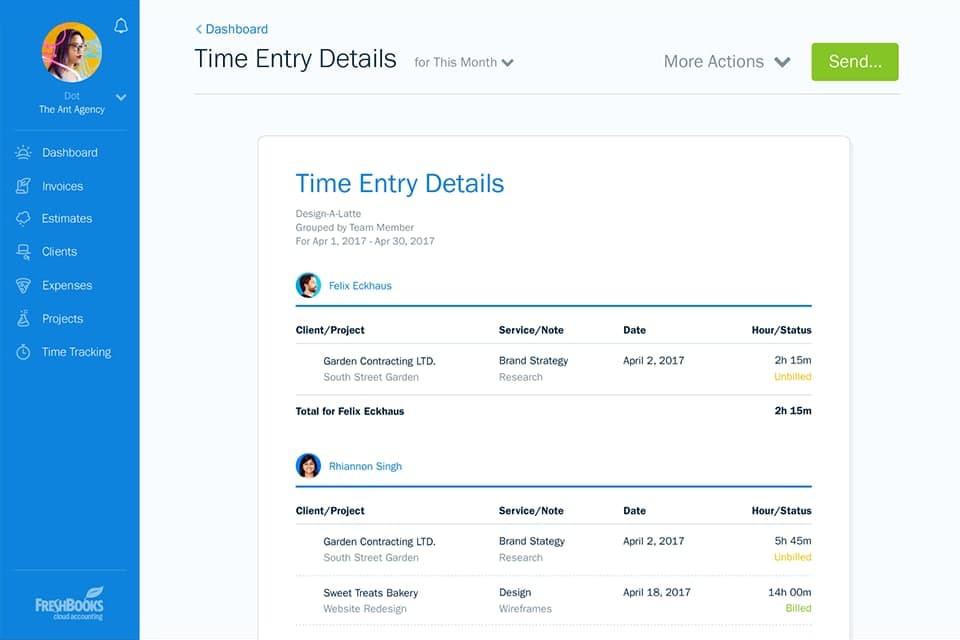Click Unbilled status under 2h 15m
960x640 pixels.
792,377
